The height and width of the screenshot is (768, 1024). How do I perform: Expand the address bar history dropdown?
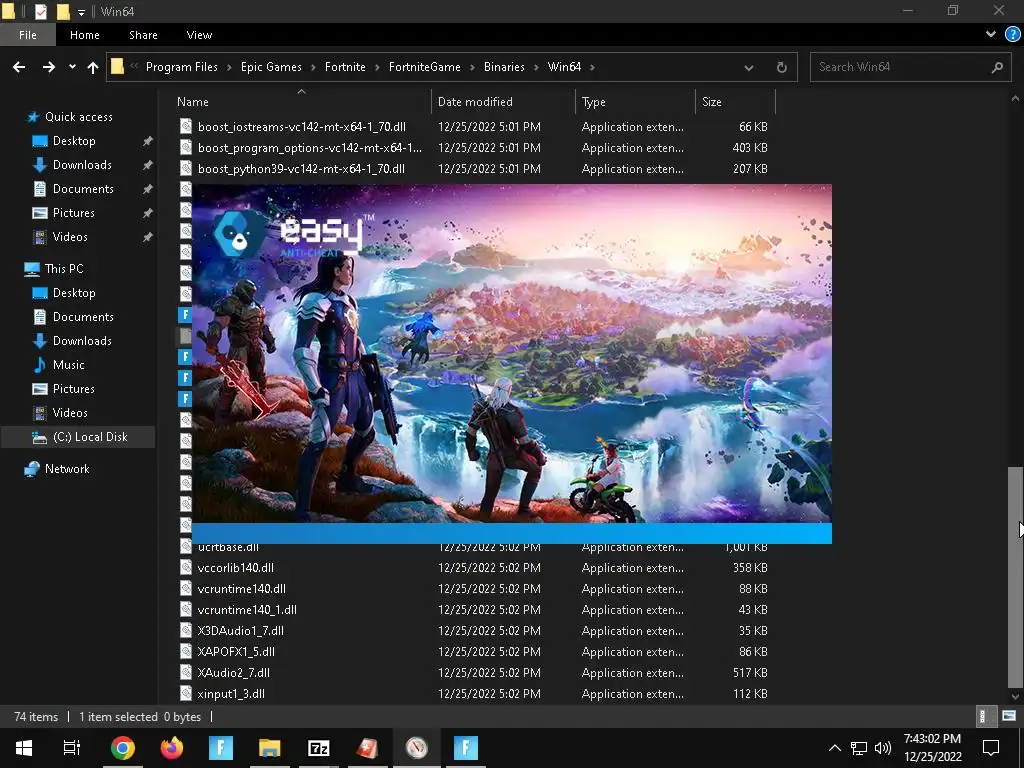click(x=748, y=67)
